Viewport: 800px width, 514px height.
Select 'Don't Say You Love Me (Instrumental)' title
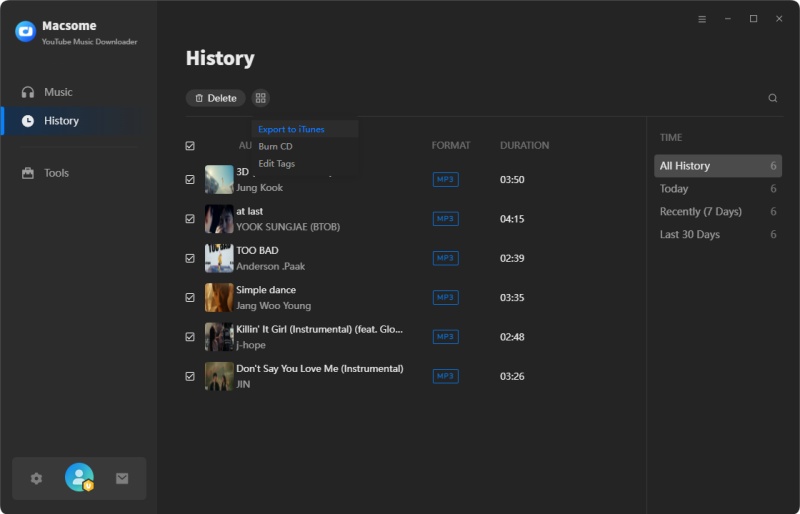[320, 369]
